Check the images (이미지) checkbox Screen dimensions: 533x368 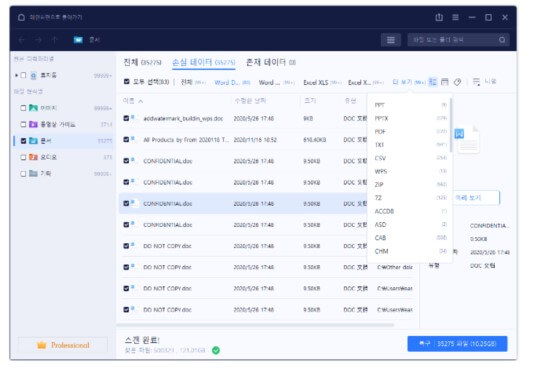pos(23,108)
